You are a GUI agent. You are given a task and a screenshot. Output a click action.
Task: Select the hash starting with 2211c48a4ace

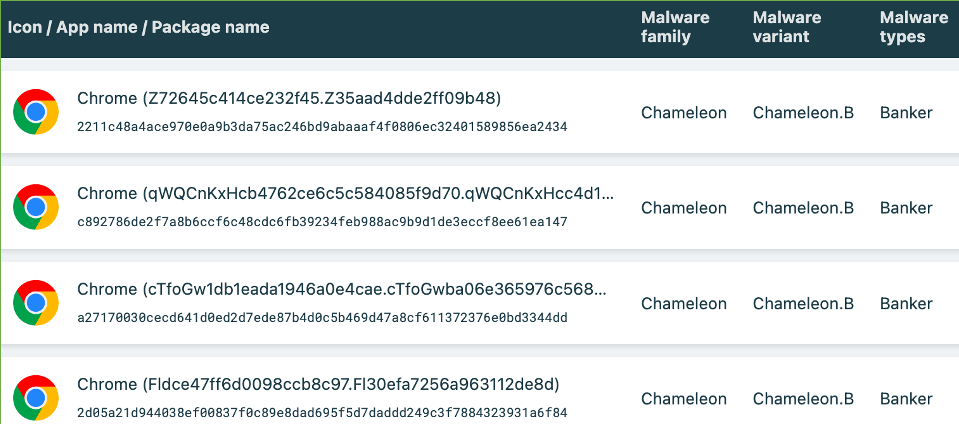321,127
